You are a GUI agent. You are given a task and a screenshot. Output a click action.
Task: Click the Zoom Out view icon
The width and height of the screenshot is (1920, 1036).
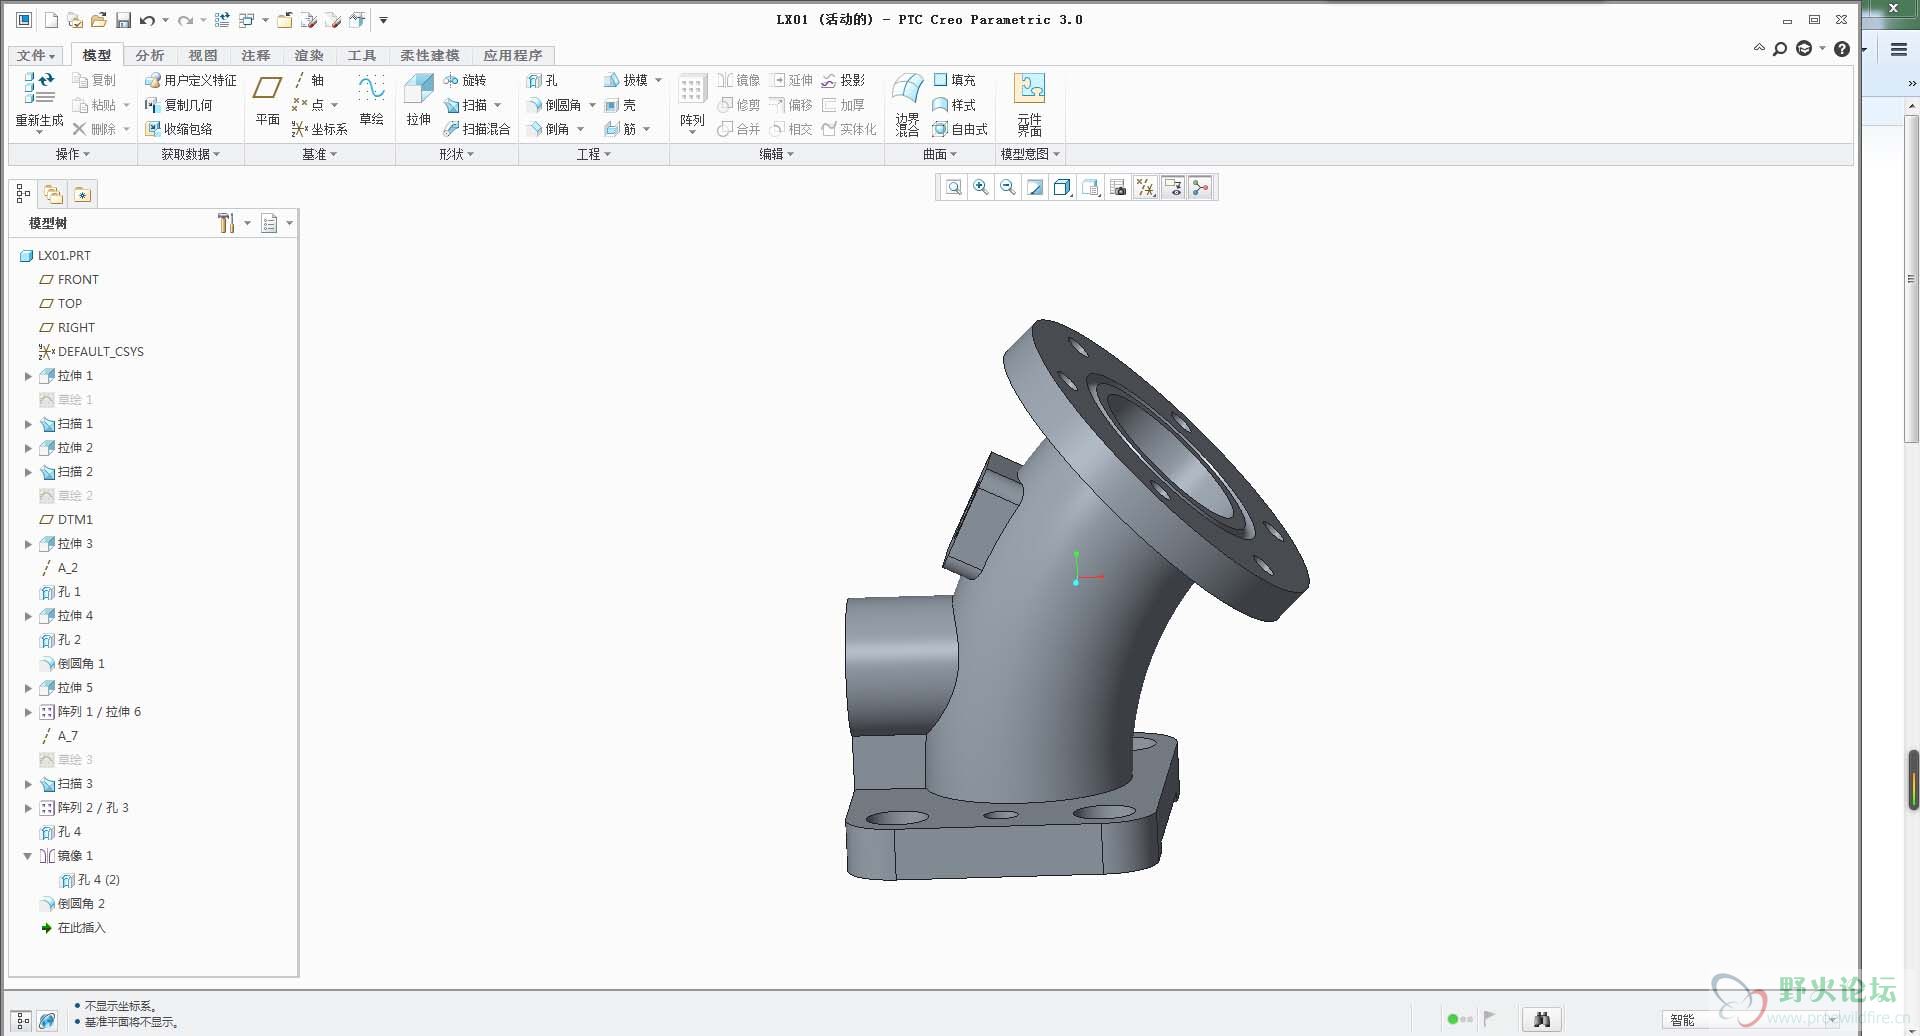click(x=1008, y=187)
